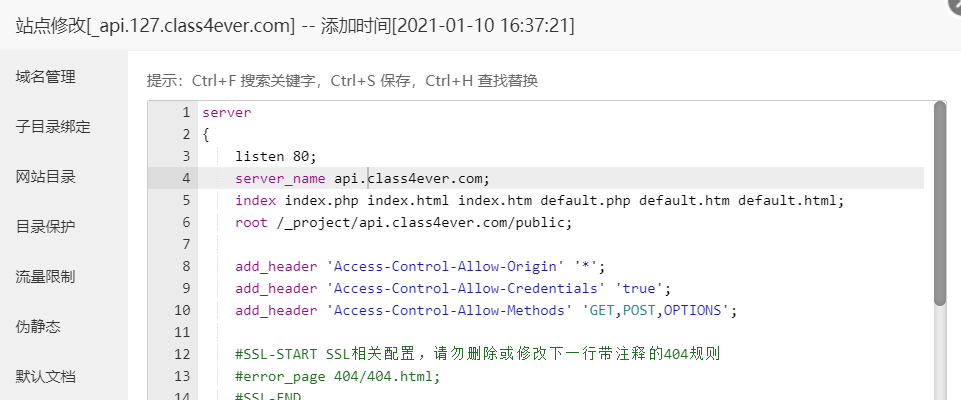Click the root path on line 6
This screenshot has width=961, height=400.
pos(424,222)
